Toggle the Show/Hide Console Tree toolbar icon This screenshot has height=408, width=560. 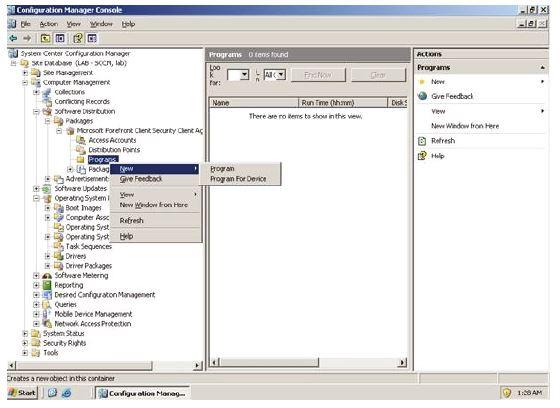pos(60,38)
